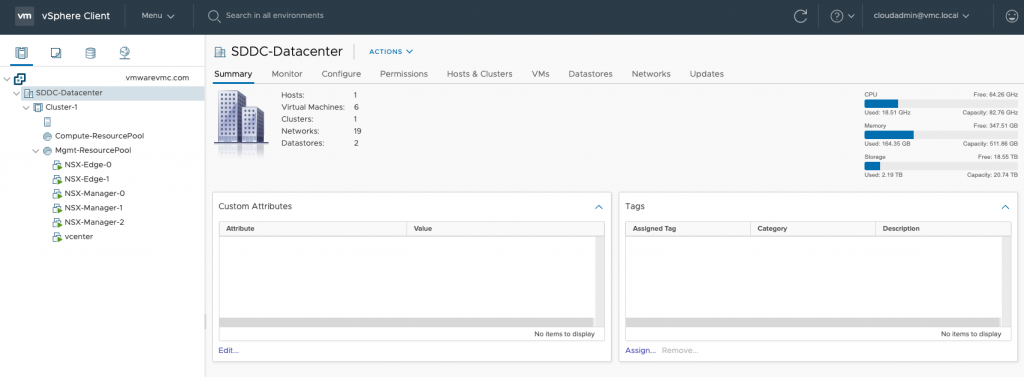The image size is (1024, 377).
Task: Open the Hosts & Clusters tab
Action: click(x=479, y=74)
